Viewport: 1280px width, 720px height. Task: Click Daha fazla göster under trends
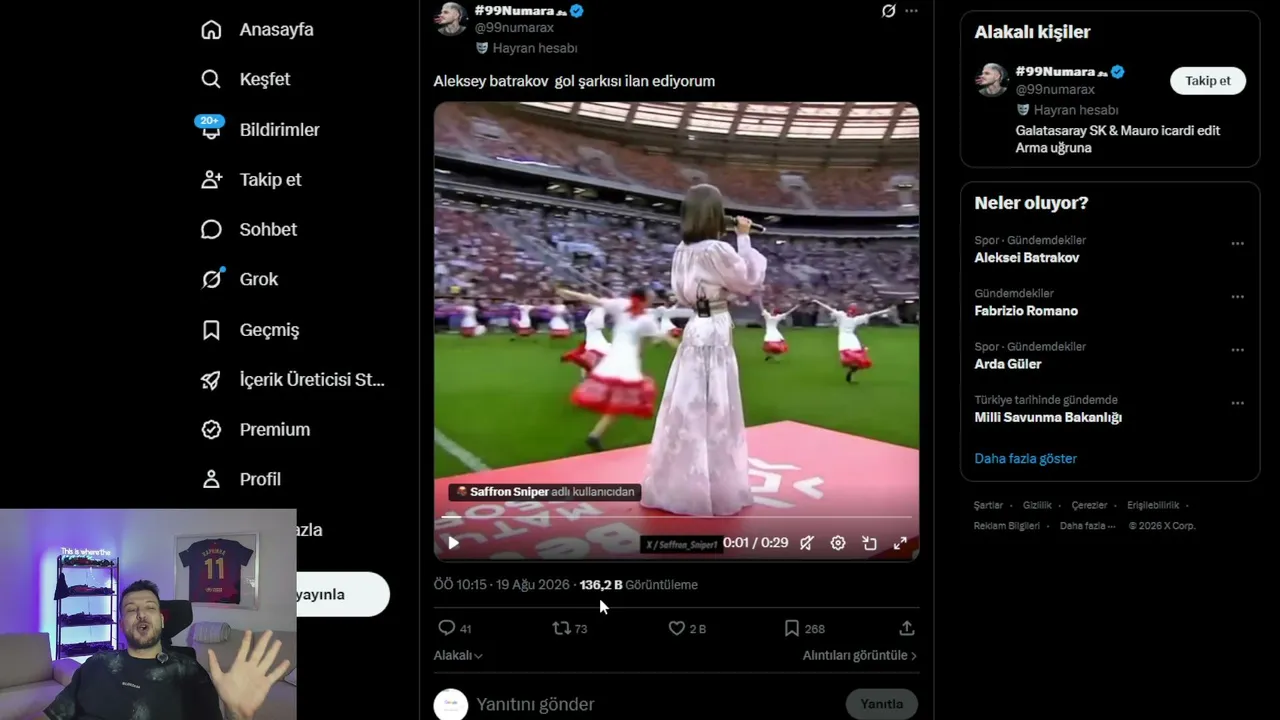(1026, 459)
